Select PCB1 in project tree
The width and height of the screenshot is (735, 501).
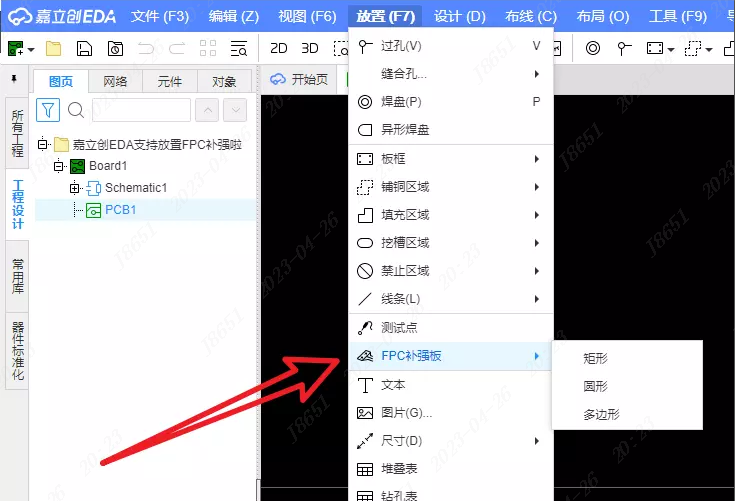tap(120, 209)
